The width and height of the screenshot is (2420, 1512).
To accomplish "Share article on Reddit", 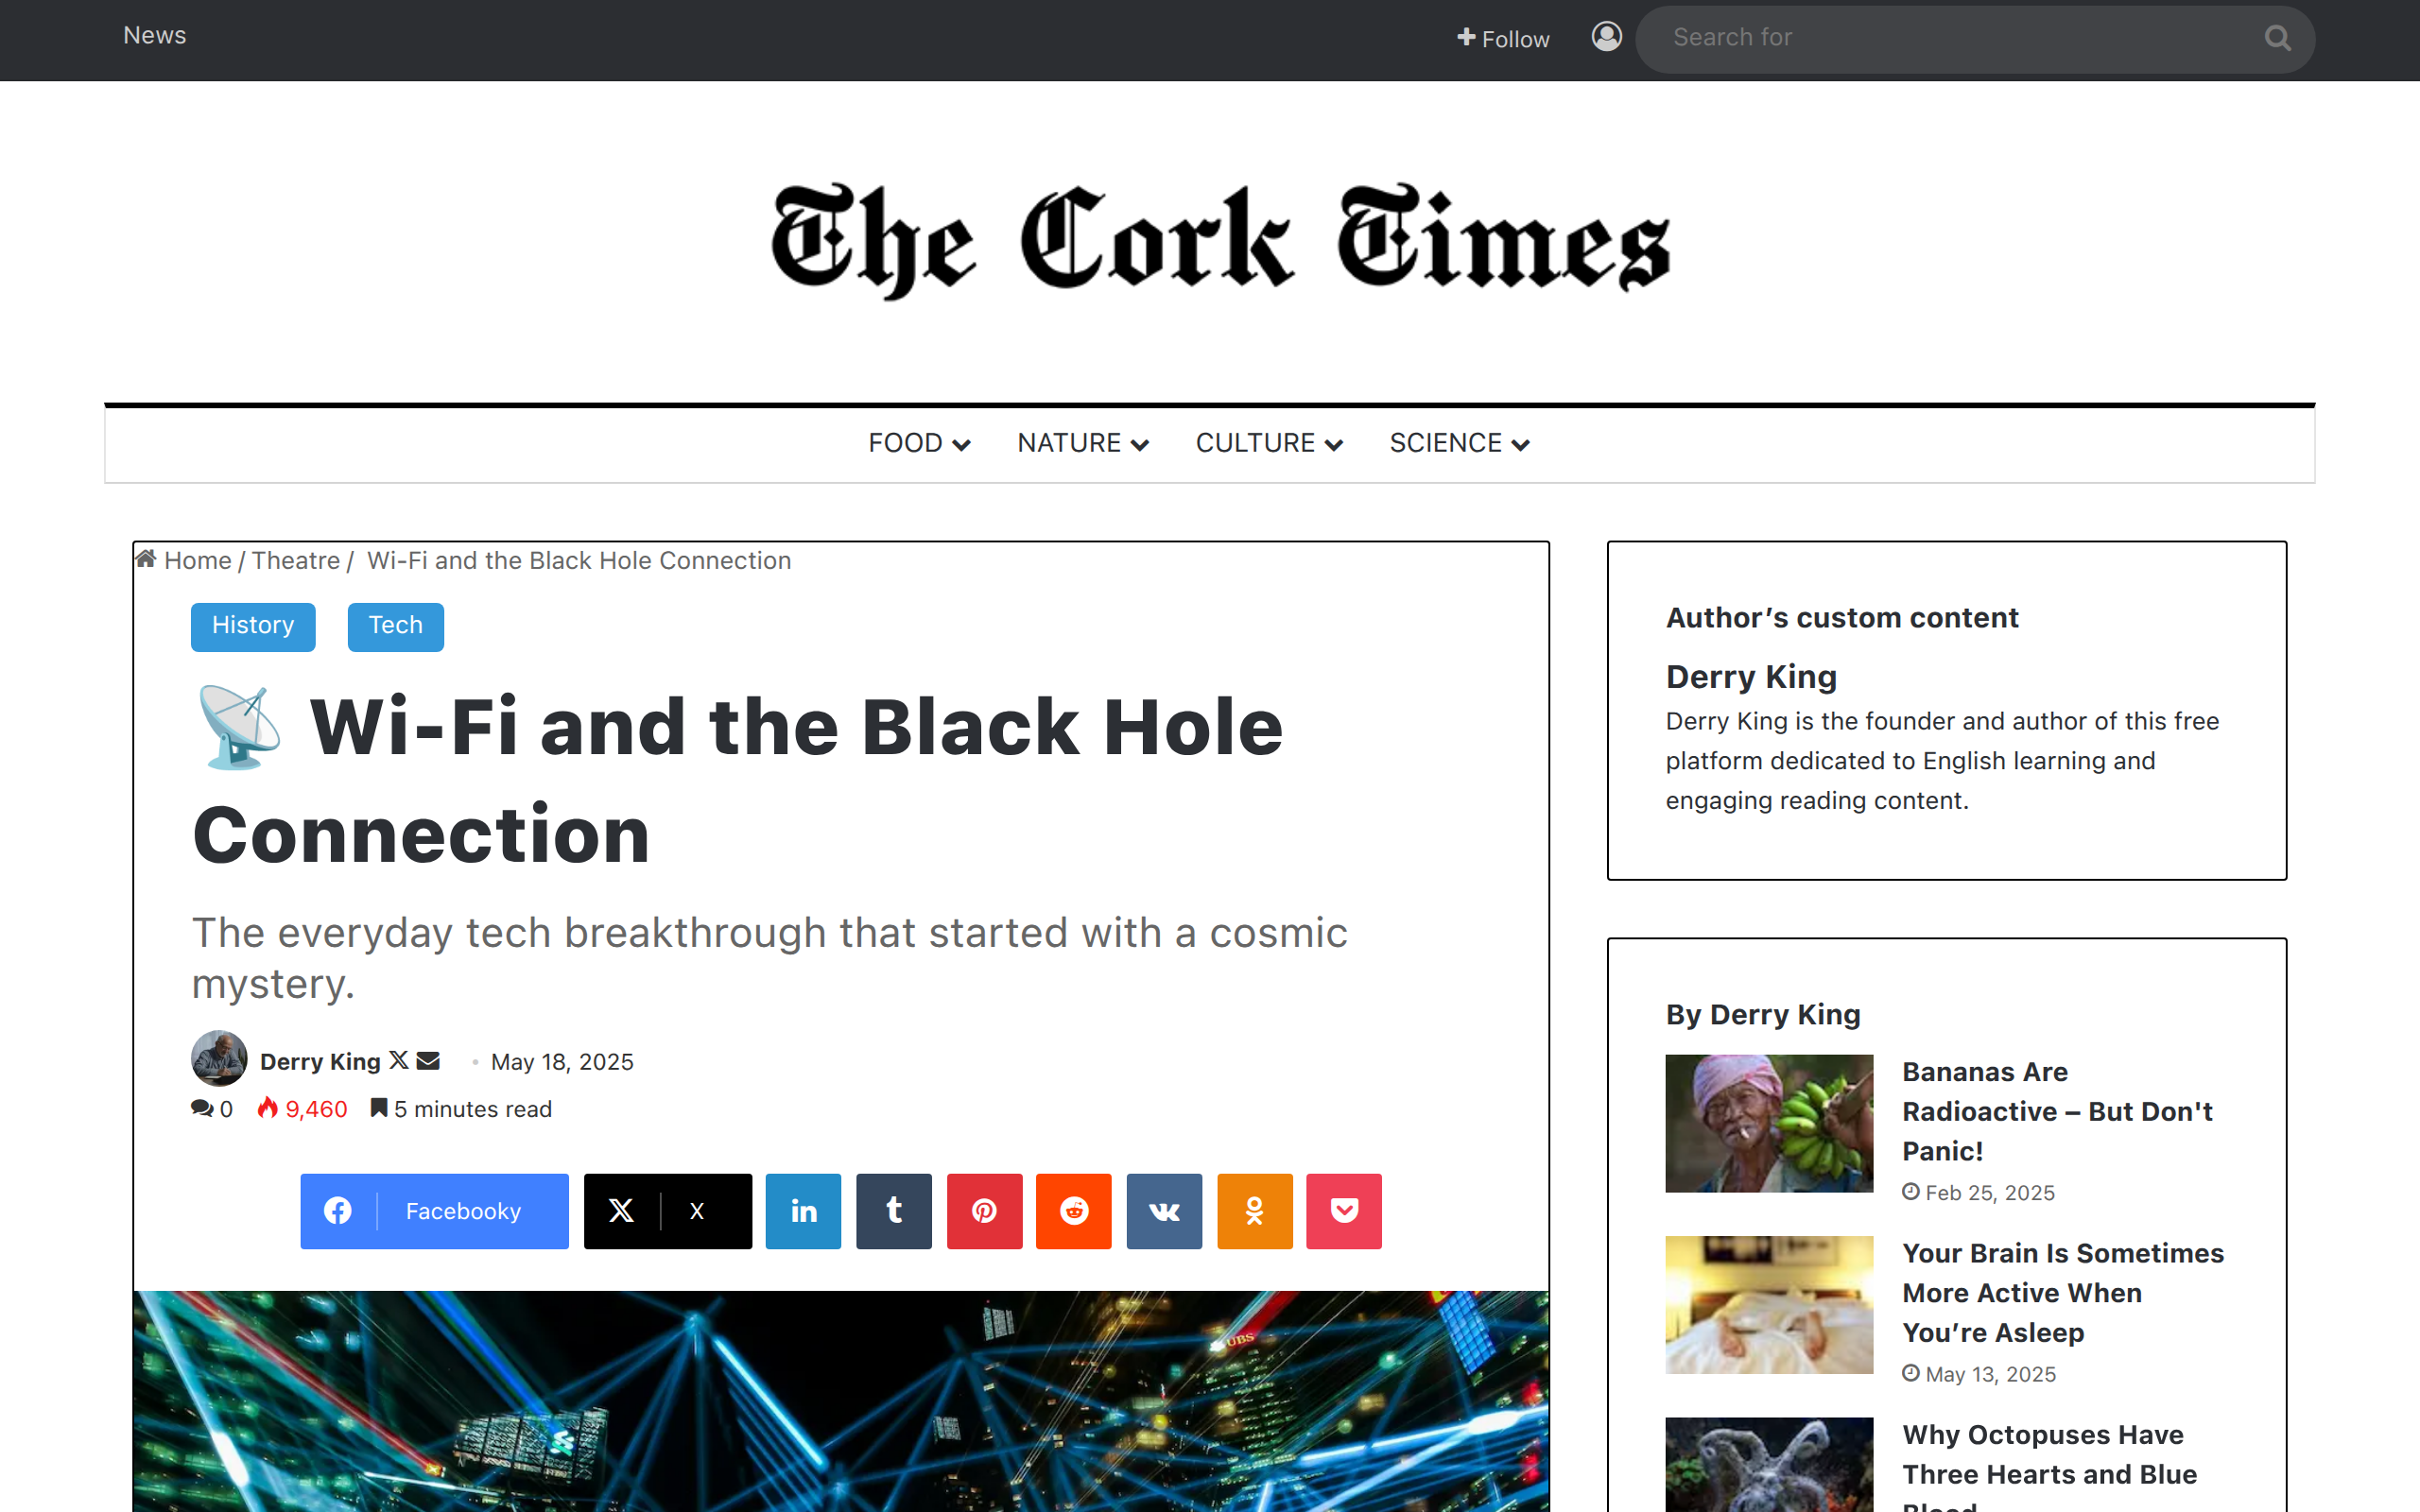I will (1074, 1211).
